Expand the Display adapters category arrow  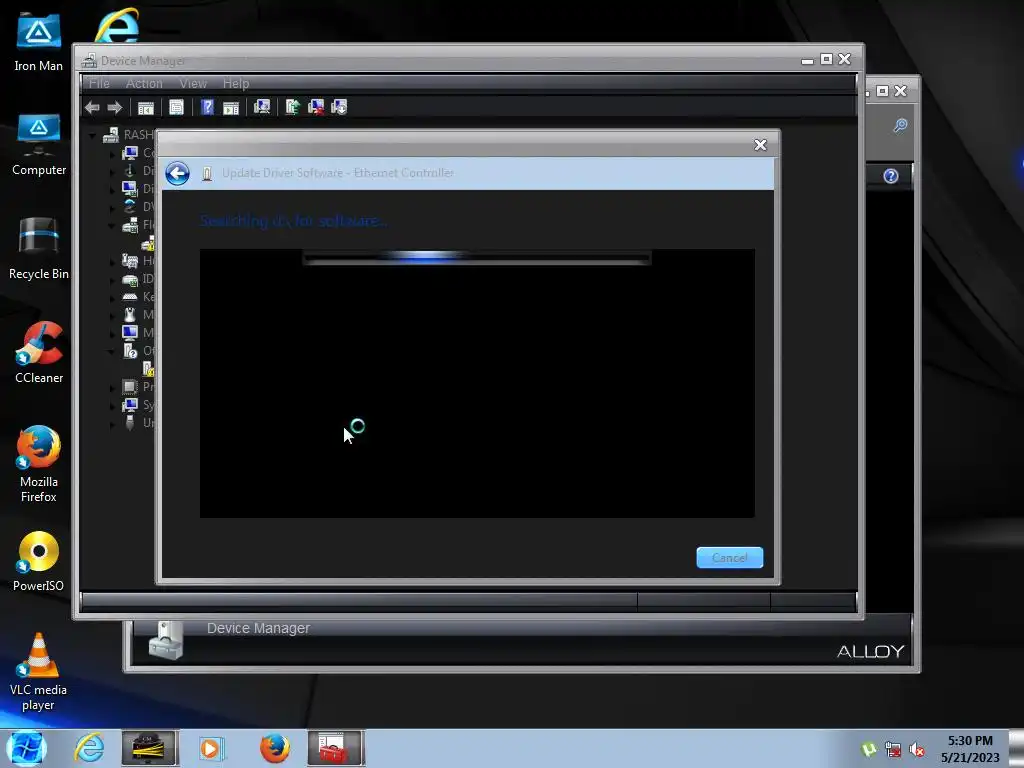[x=112, y=189]
